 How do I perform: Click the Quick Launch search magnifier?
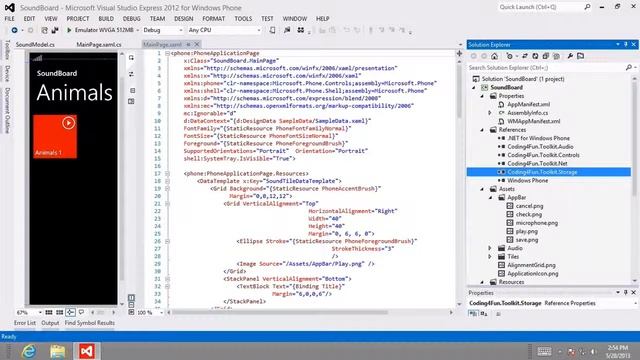(x=587, y=7)
